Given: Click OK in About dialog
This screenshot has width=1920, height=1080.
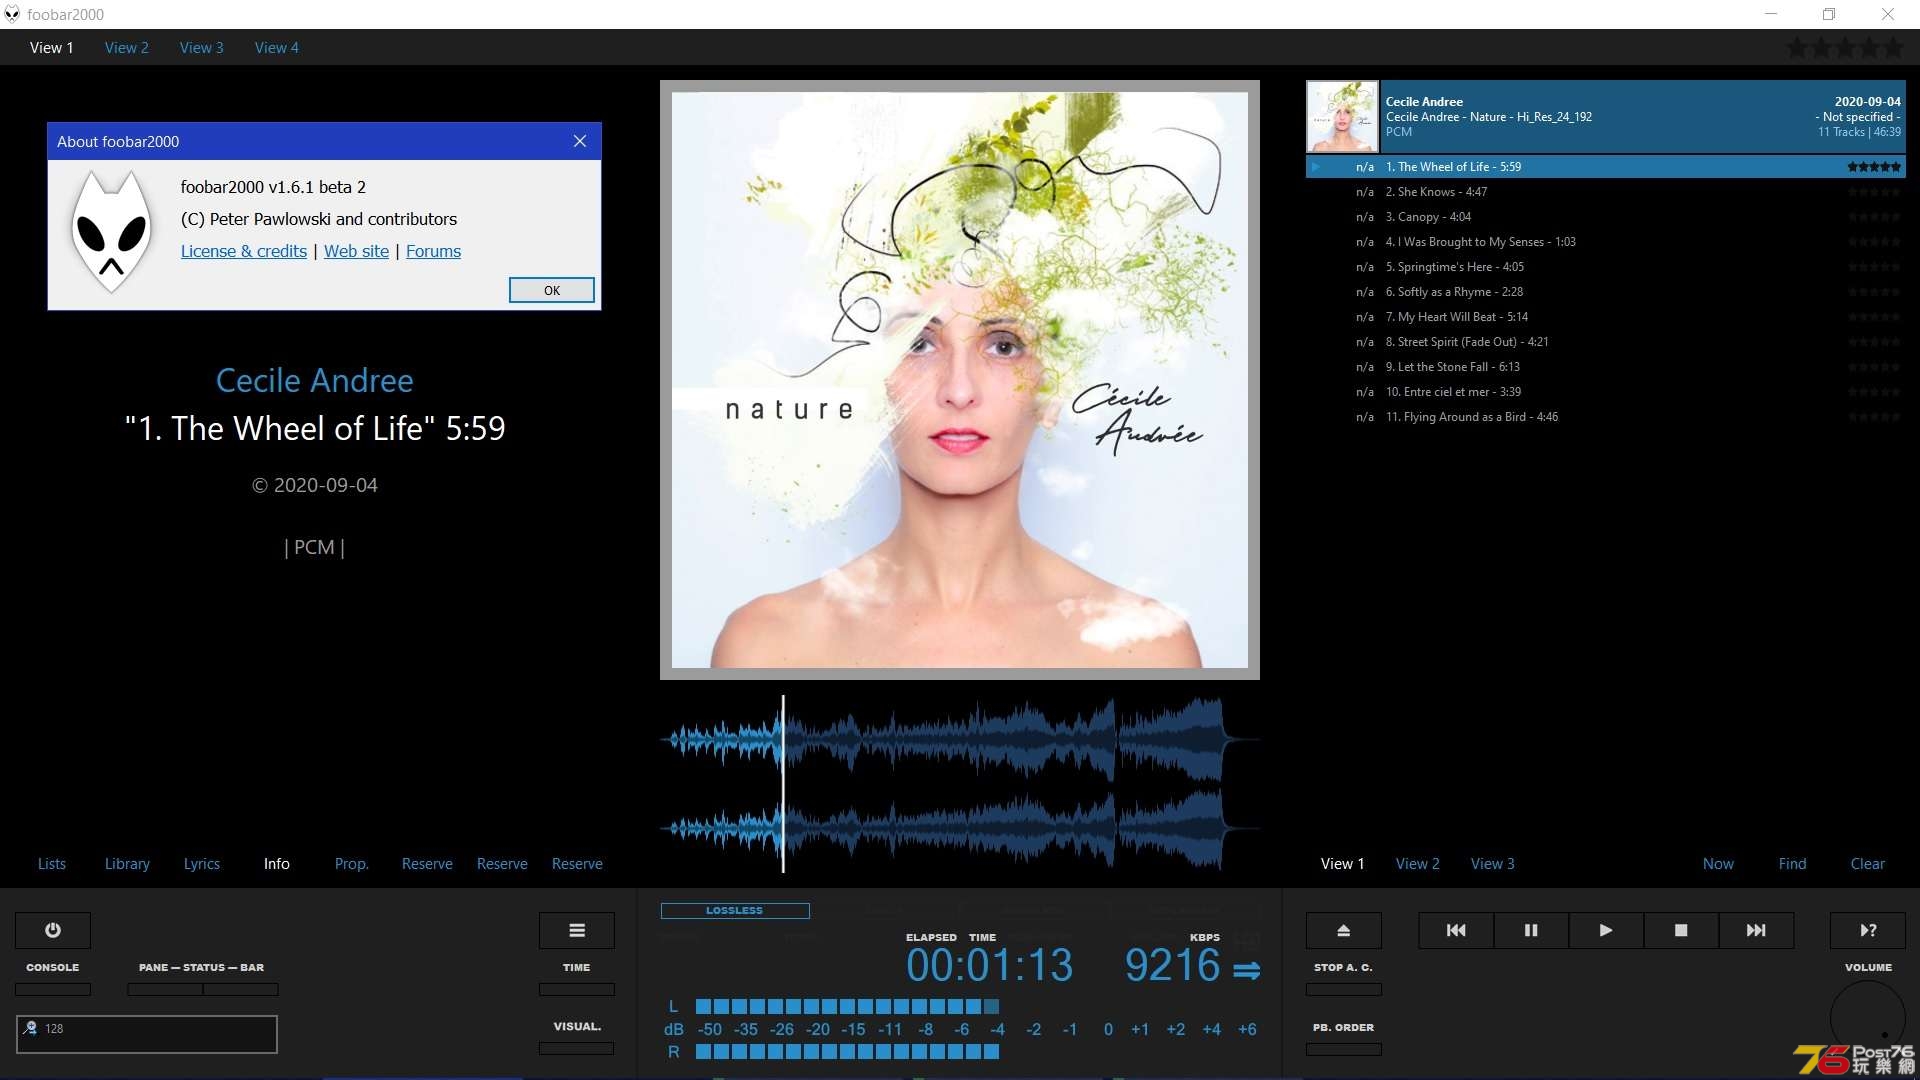Looking at the screenshot, I should click(x=552, y=290).
